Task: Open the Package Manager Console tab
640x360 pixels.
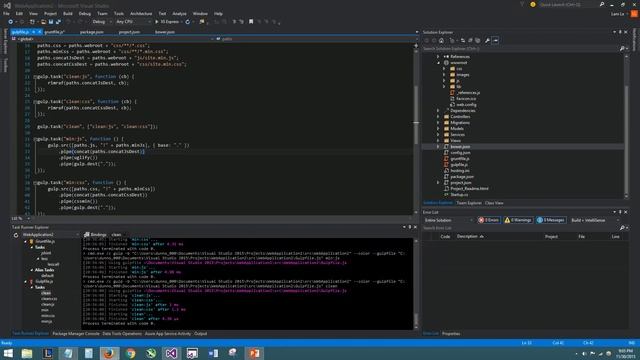Action: [76, 334]
